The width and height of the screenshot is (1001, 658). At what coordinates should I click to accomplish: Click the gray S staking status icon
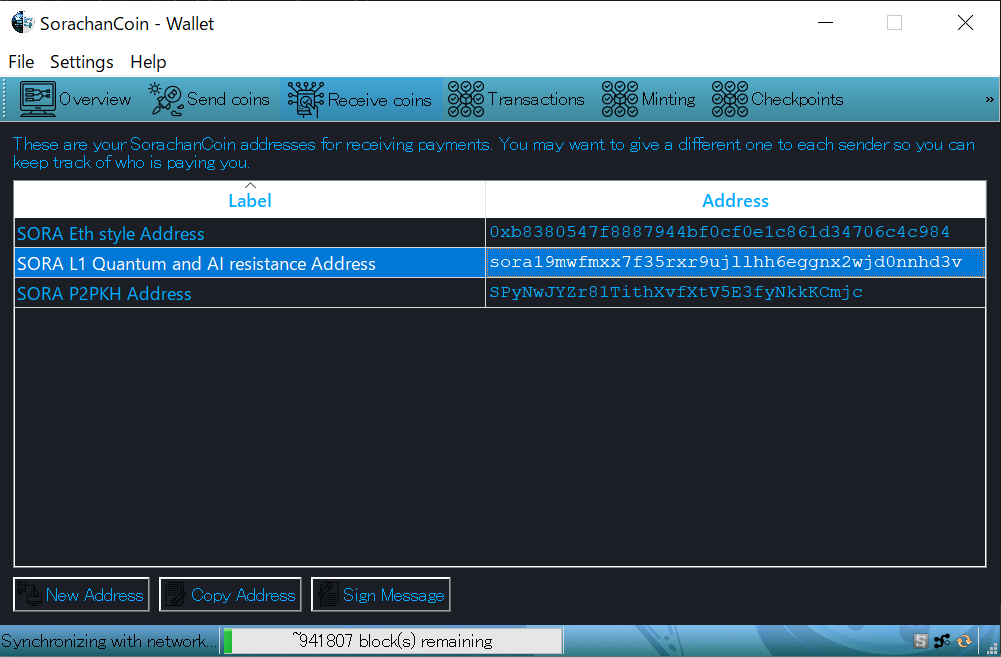pos(920,641)
